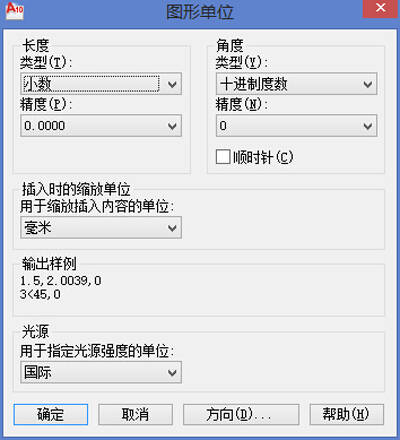Open the 光源 intensity unit dropdown arrow
Screen dimensions: 400x440
coord(172,372)
